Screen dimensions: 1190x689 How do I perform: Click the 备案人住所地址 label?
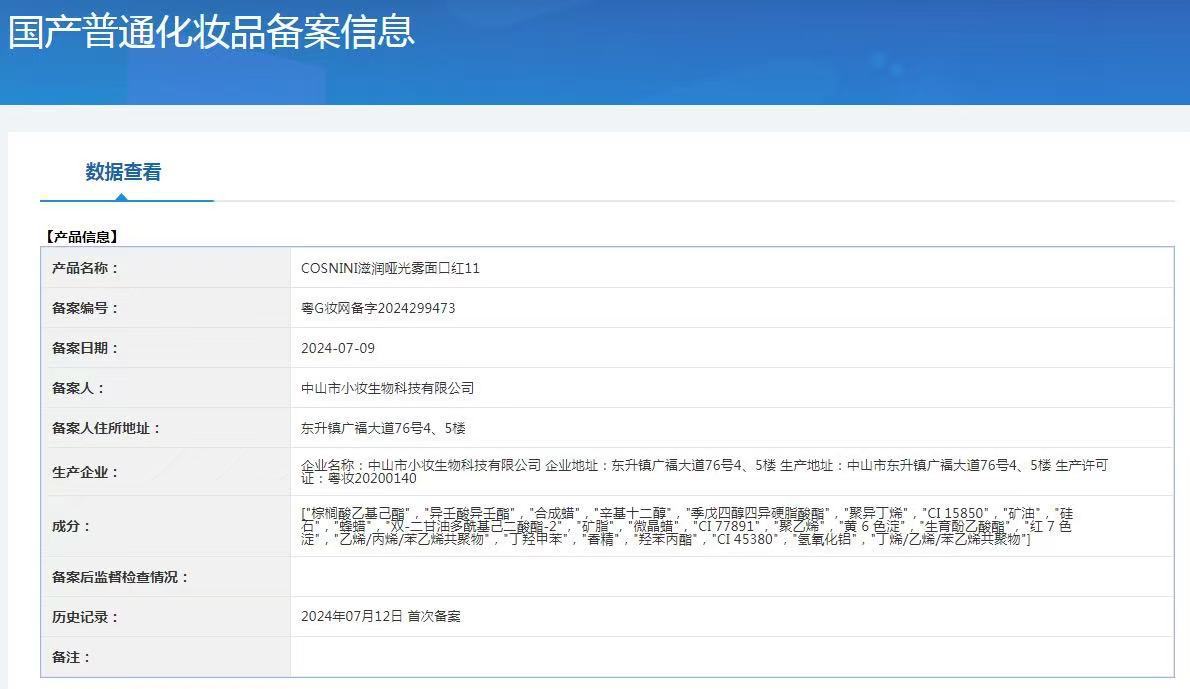pyautogui.click(x=106, y=429)
